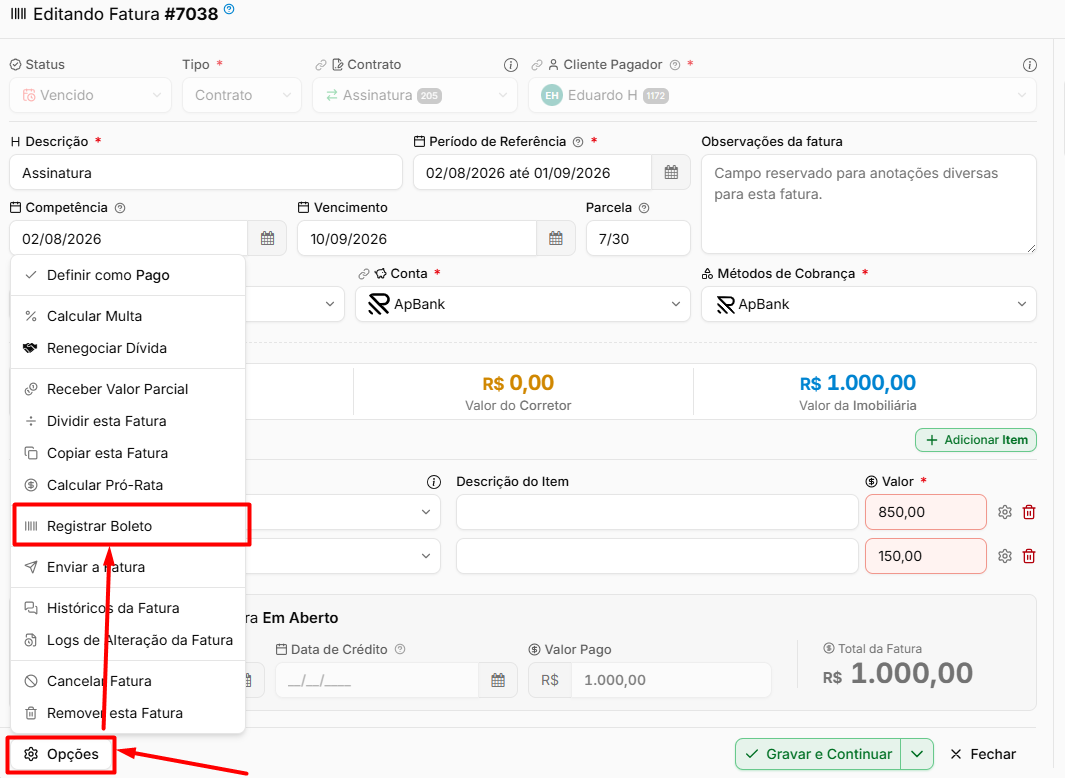Choose Calcular Pró-Rata menu item
The height and width of the screenshot is (778, 1065).
pos(128,485)
